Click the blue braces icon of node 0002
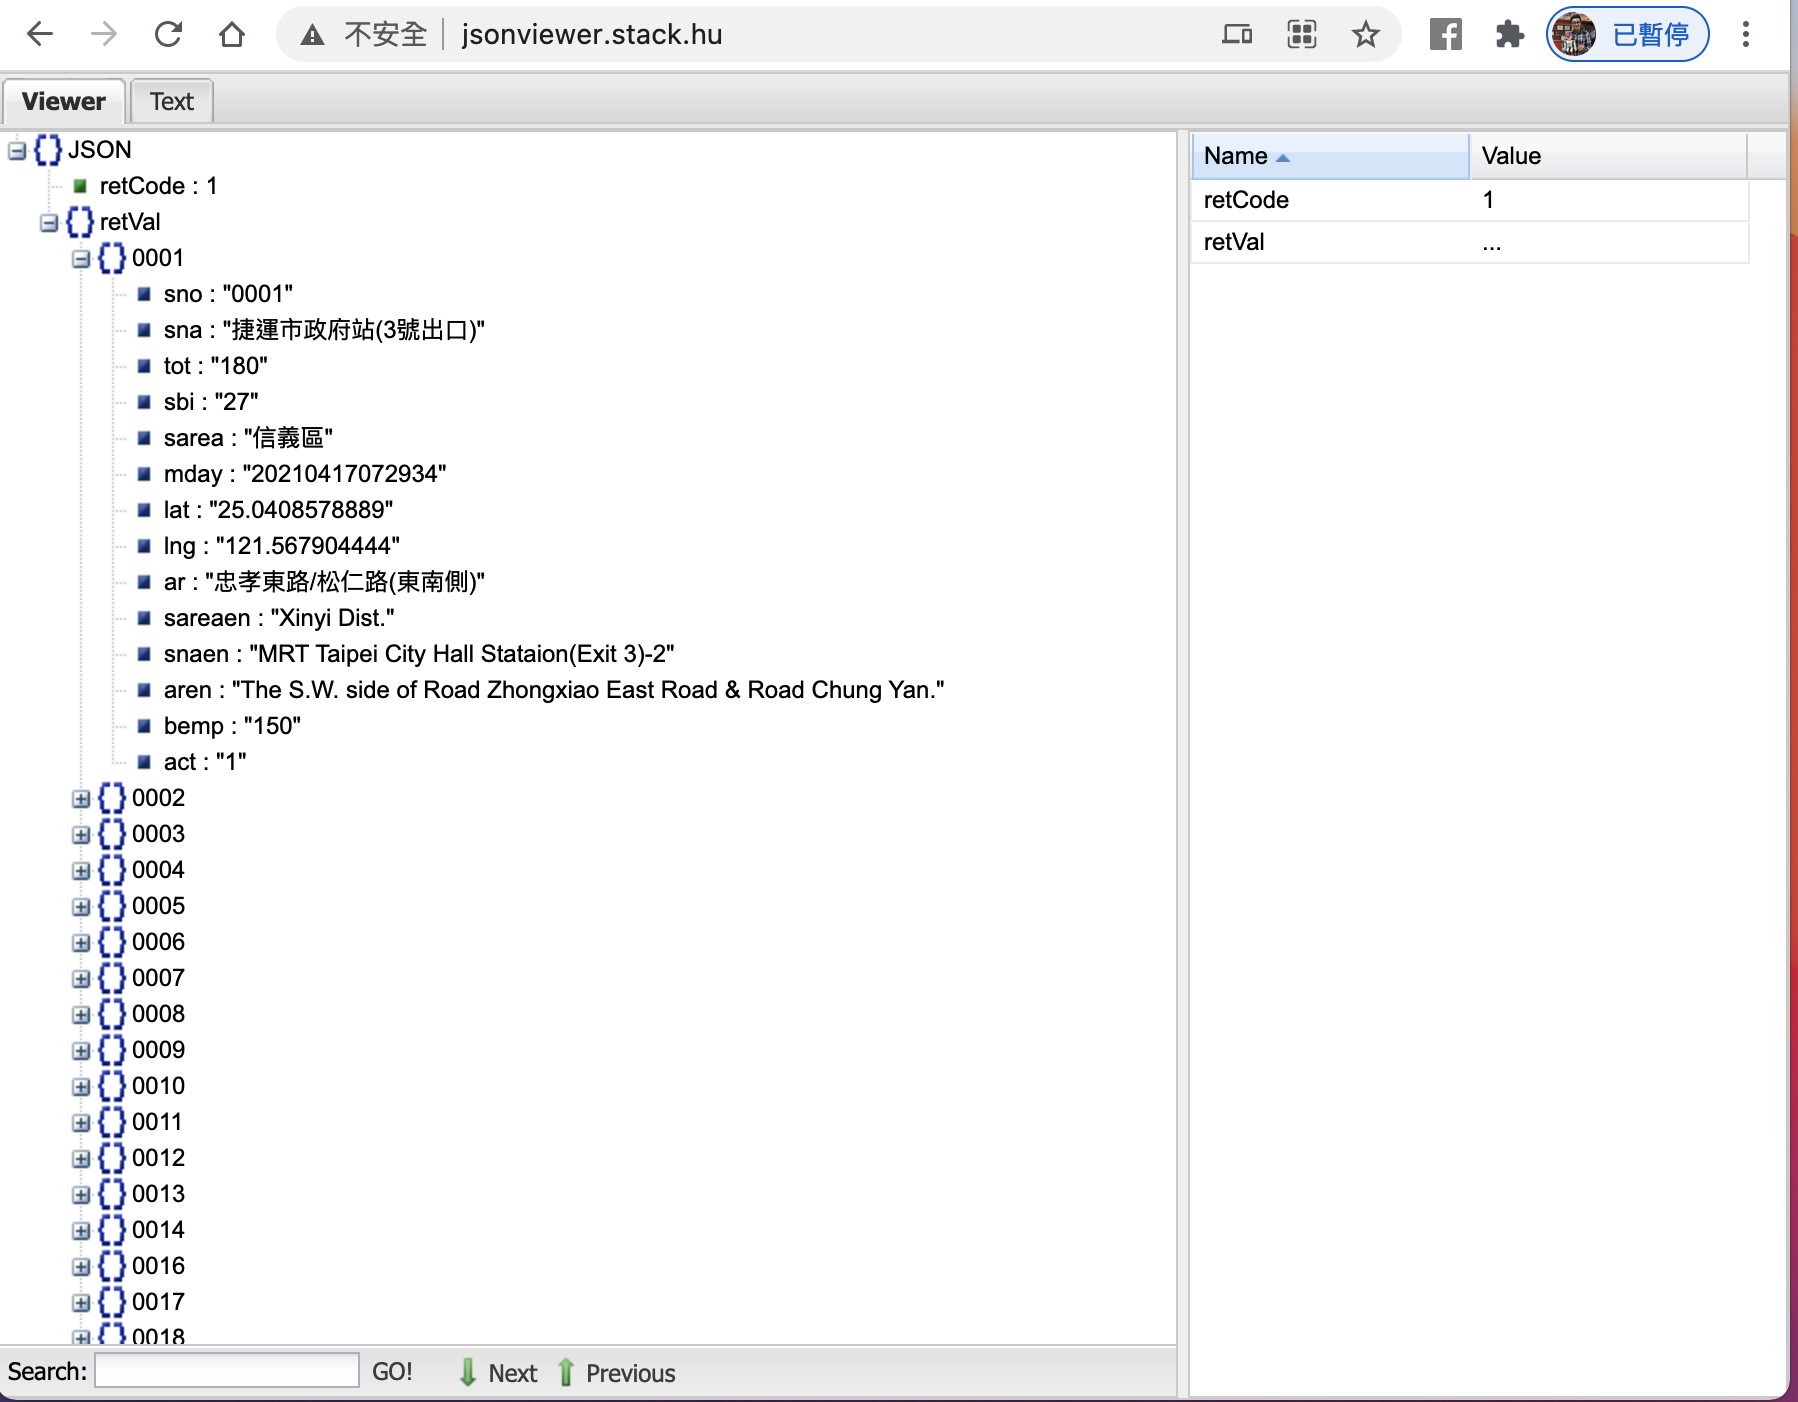The height and width of the screenshot is (1402, 1798). coord(112,798)
